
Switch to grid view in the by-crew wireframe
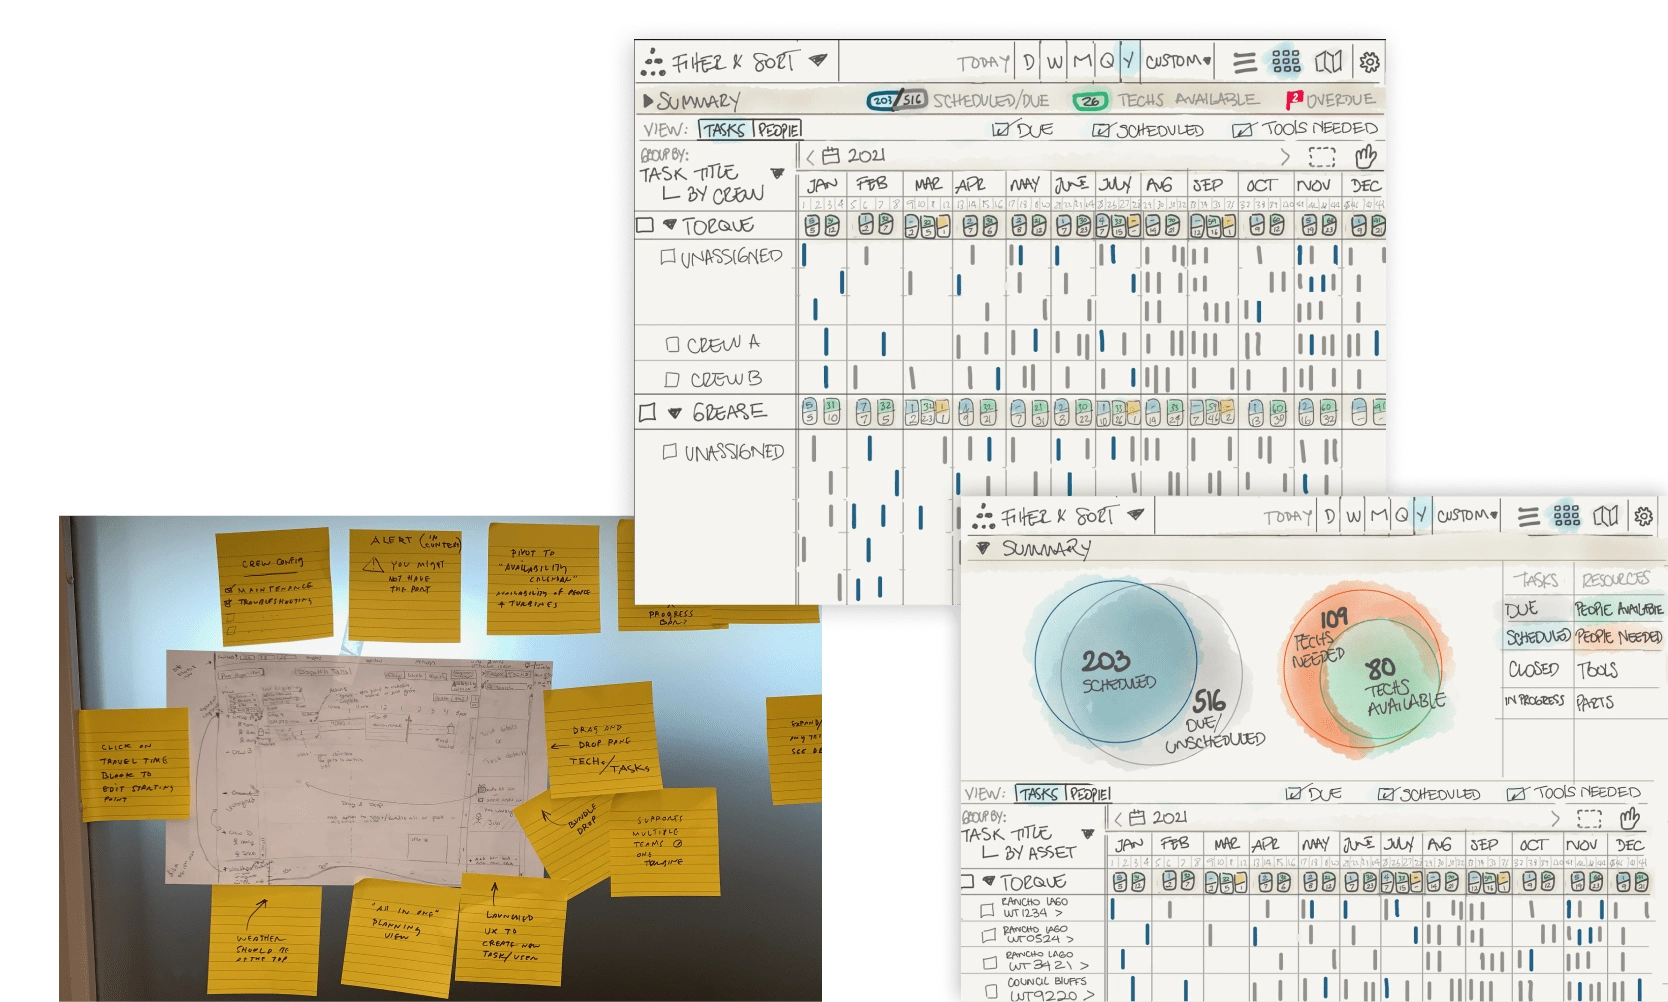(x=1286, y=62)
